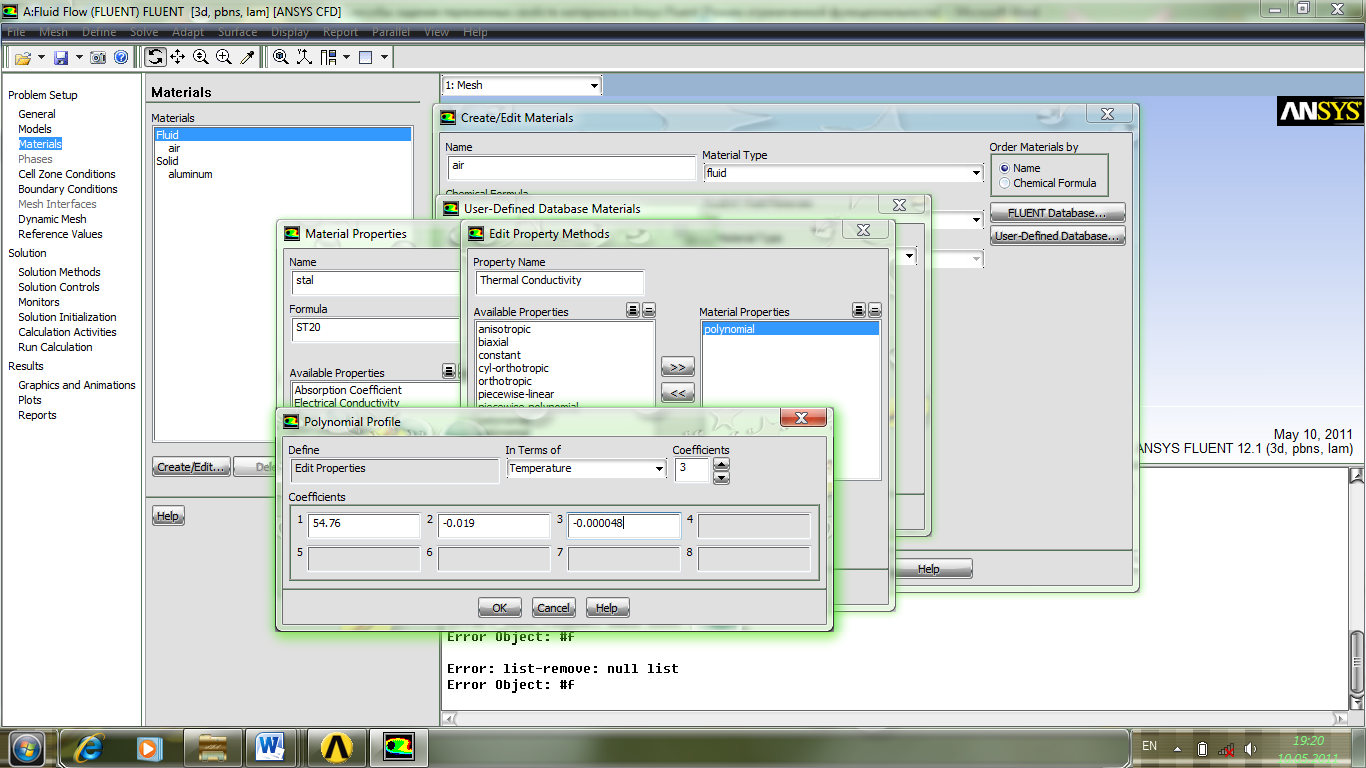Open the workspace layout dropdown arrow

point(346,58)
